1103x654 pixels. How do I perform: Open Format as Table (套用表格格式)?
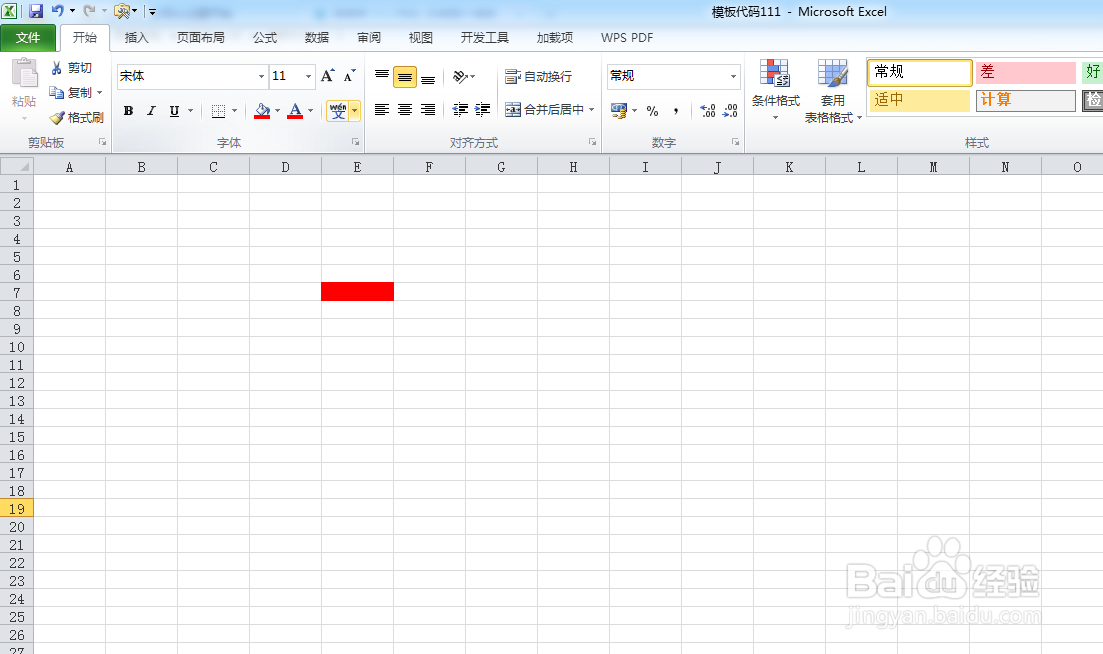tap(833, 91)
